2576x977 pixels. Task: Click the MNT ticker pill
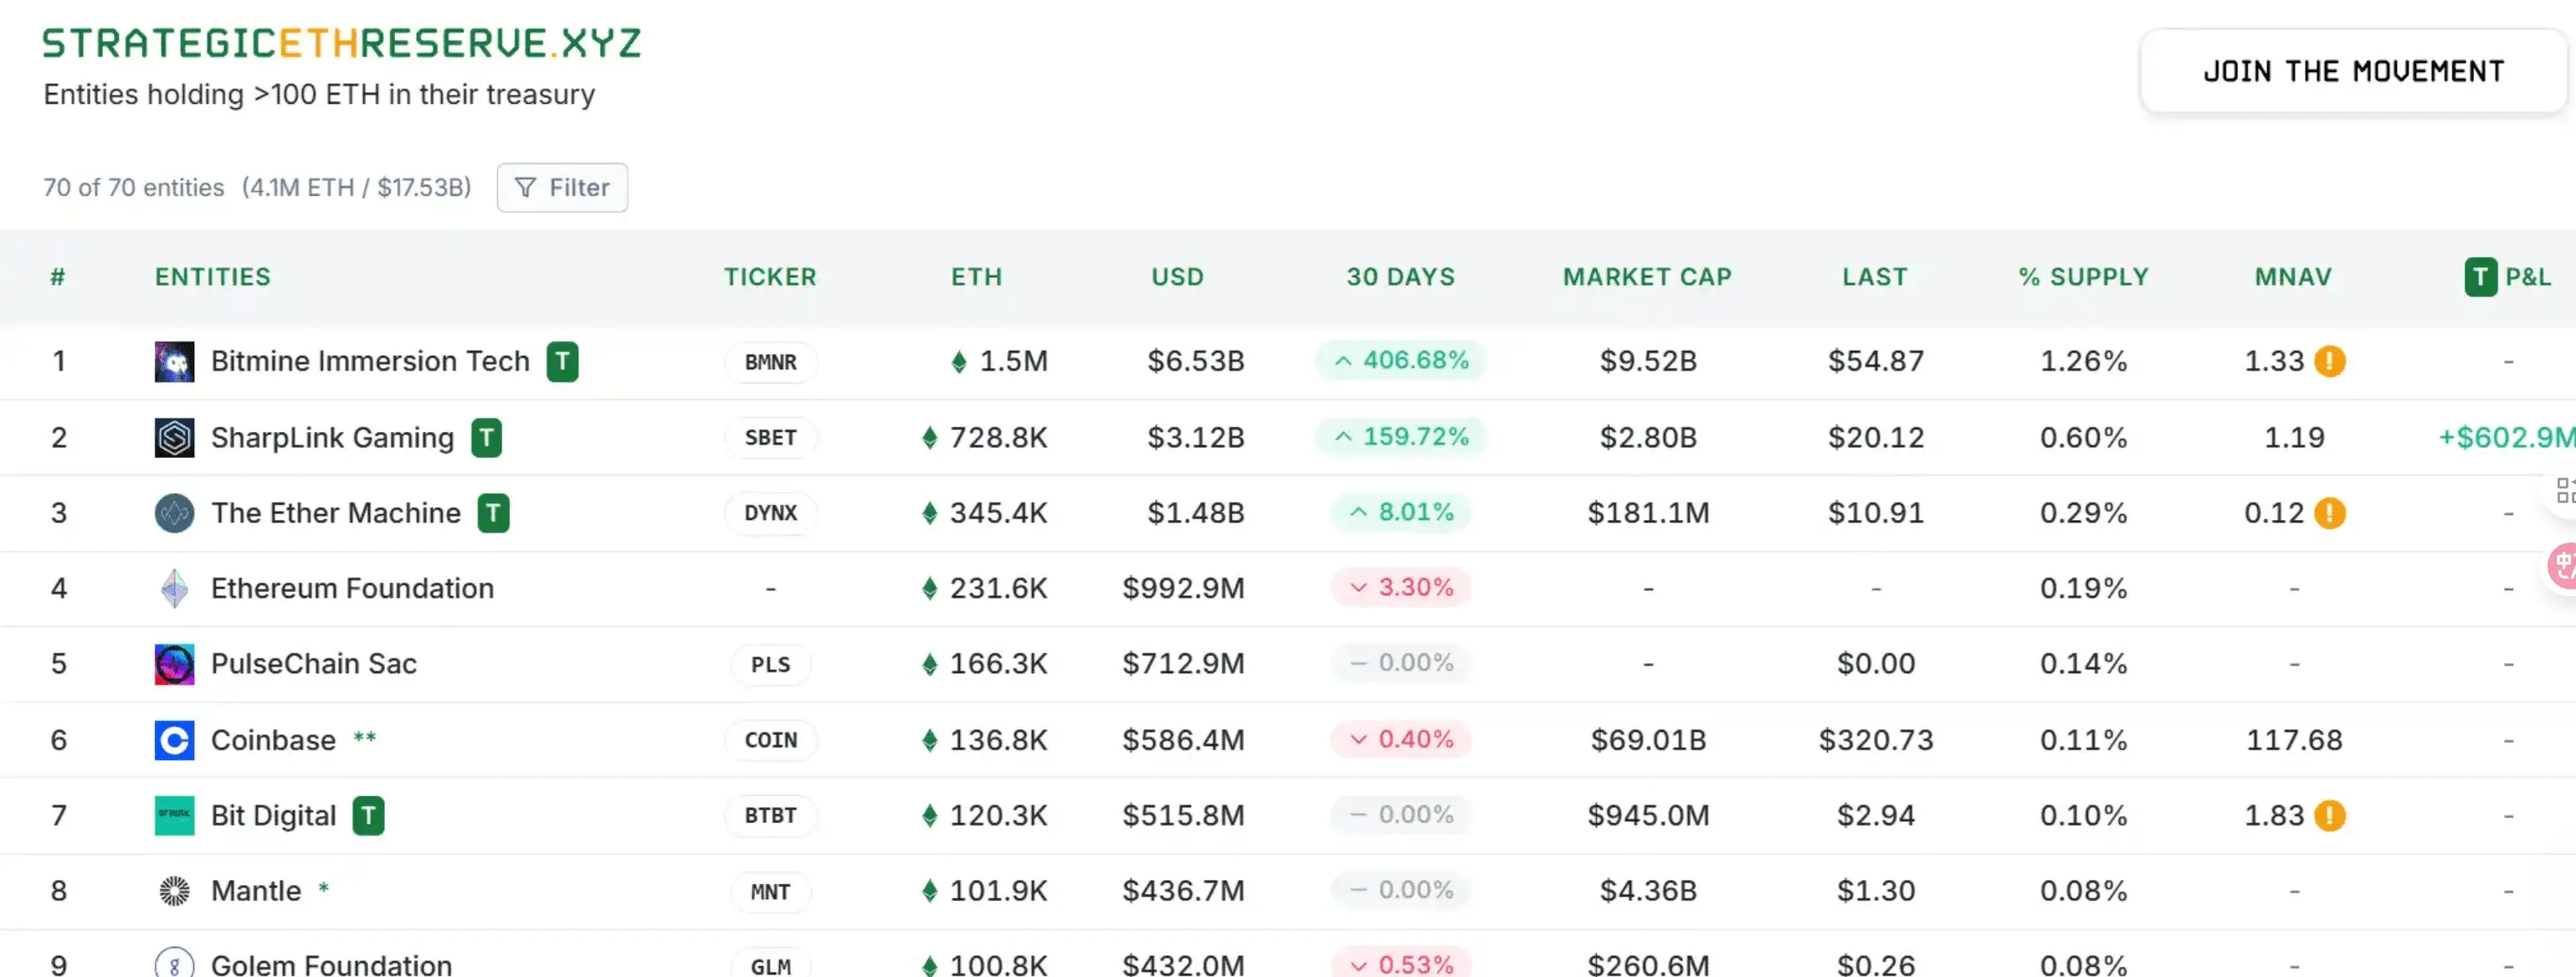(770, 892)
